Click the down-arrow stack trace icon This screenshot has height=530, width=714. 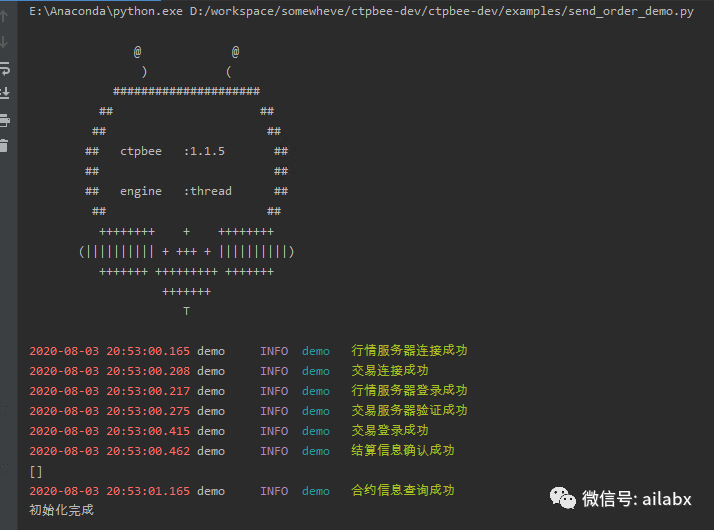point(4,42)
